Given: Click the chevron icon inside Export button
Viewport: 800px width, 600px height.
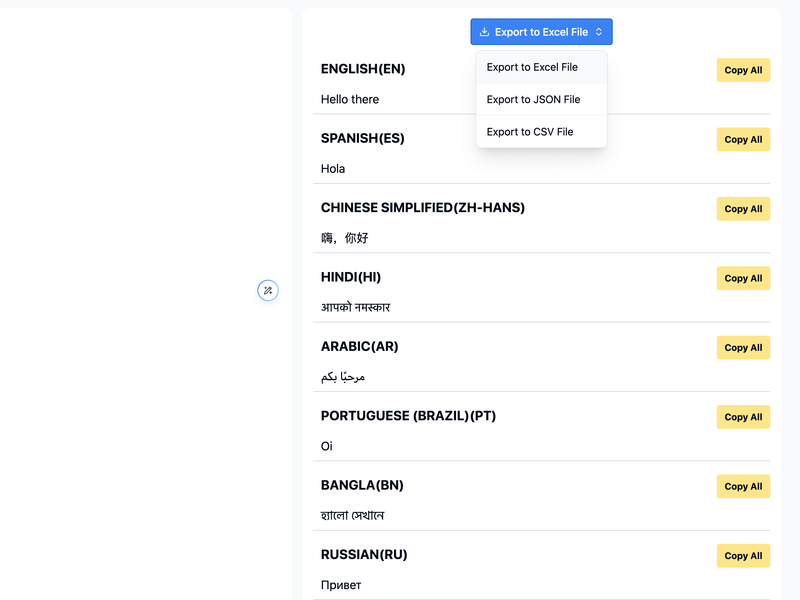Looking at the screenshot, I should pos(600,31).
